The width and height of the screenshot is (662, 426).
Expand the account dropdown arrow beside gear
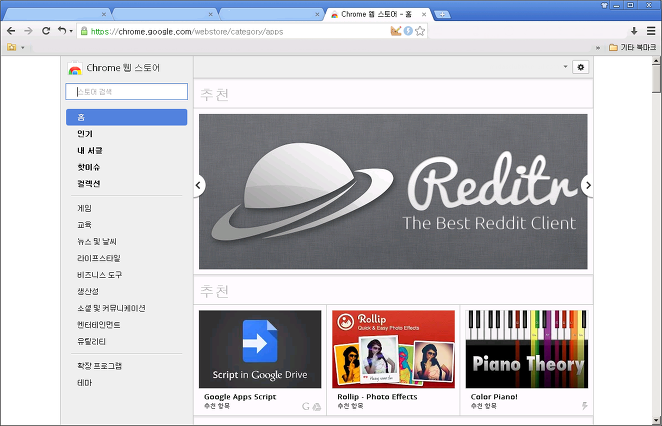point(565,67)
